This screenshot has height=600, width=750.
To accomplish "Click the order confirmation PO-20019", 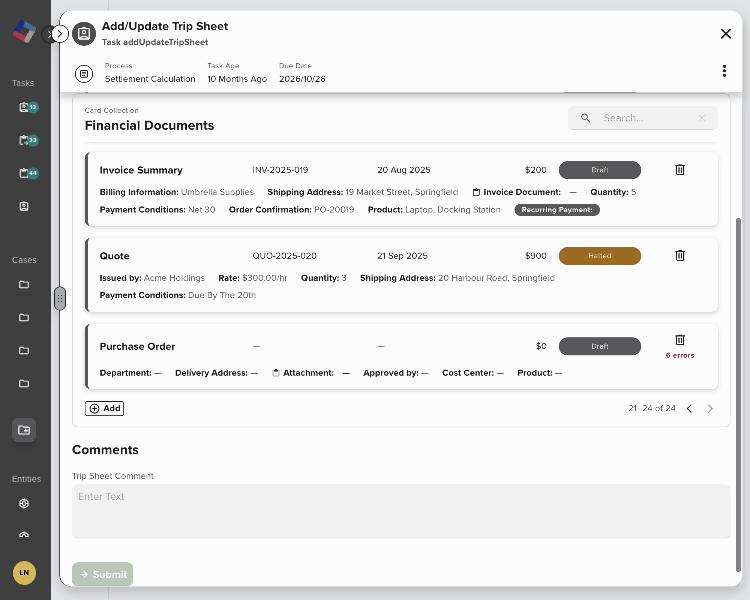I will (x=334, y=210).
